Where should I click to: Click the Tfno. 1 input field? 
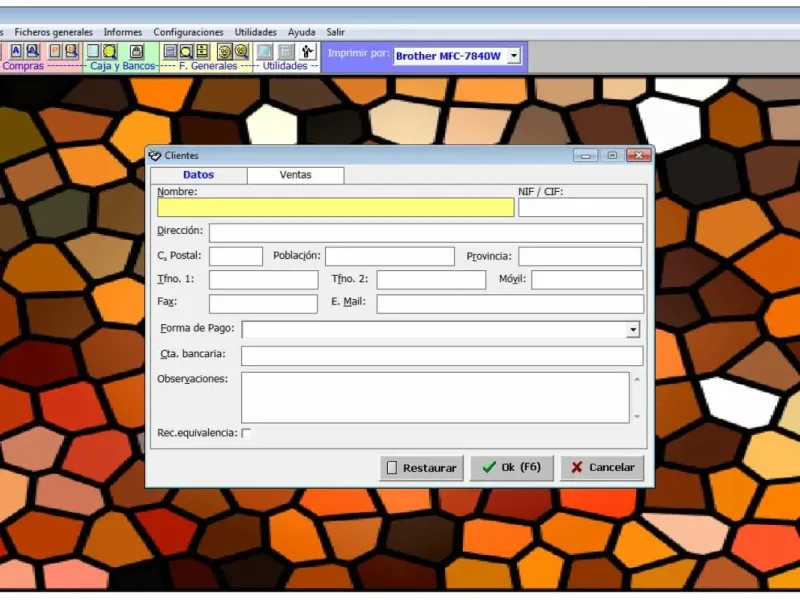pyautogui.click(x=264, y=280)
